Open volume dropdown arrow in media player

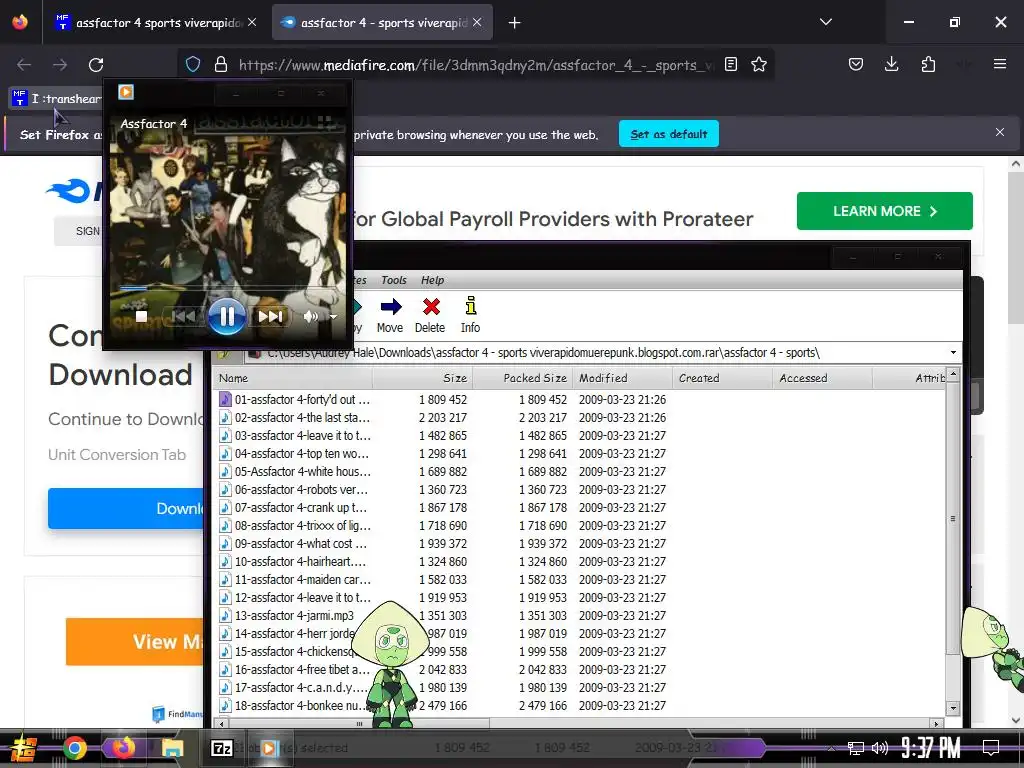tap(333, 317)
